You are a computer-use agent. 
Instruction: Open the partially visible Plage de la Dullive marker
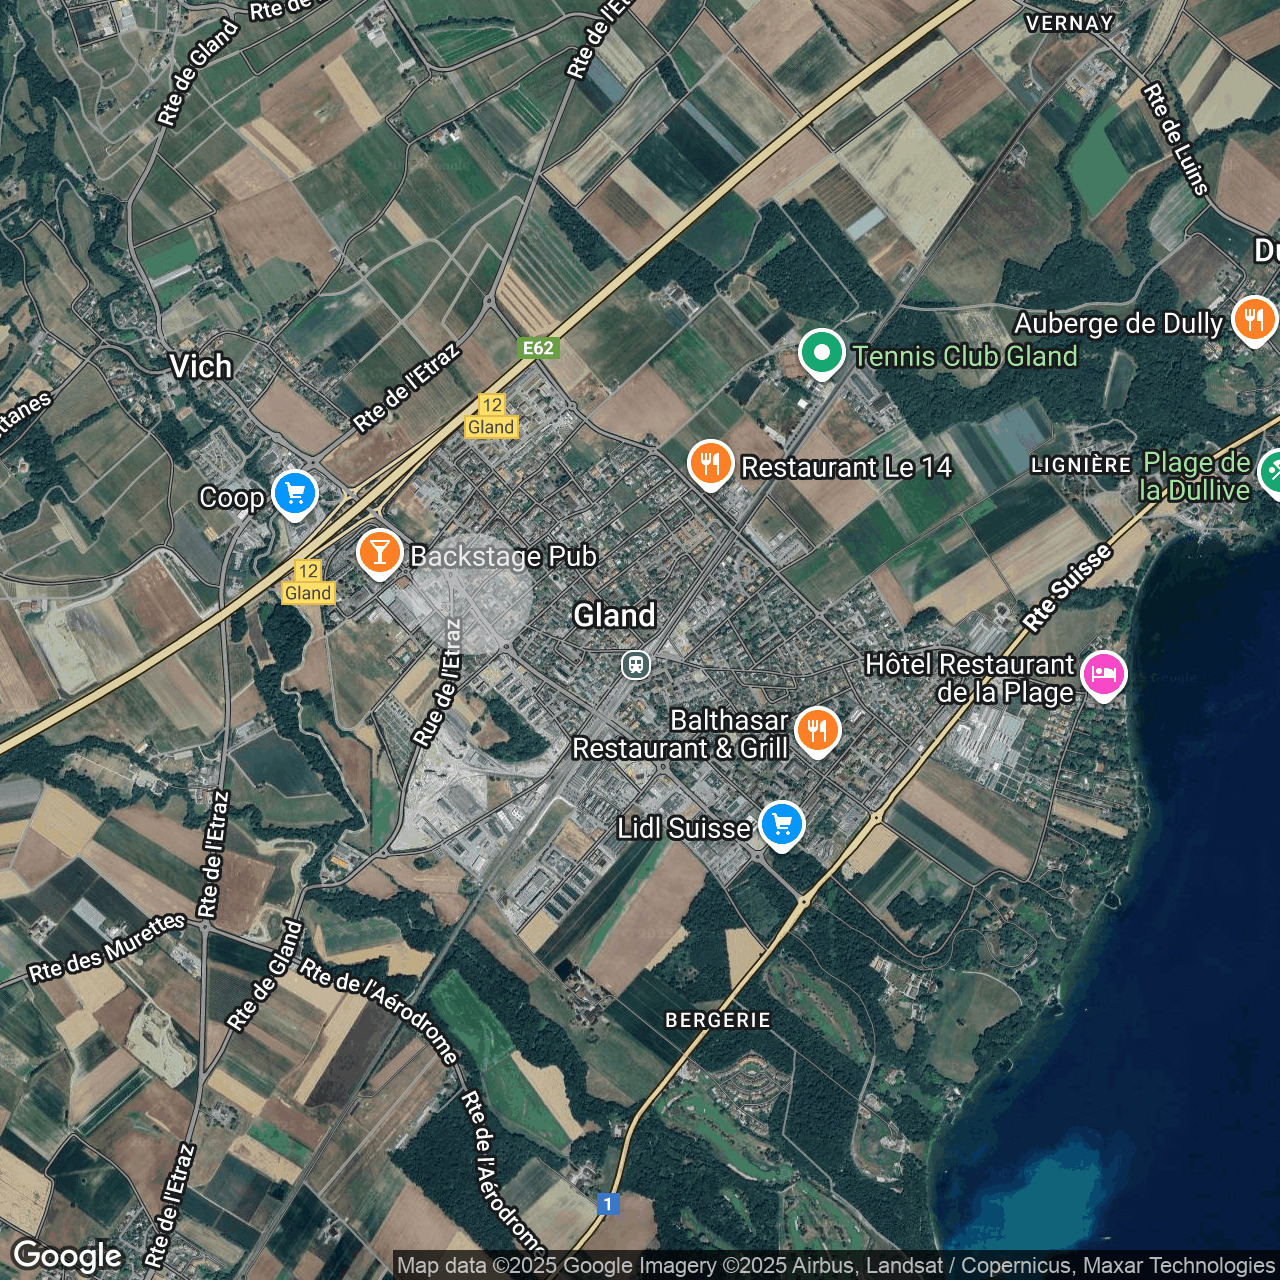pyautogui.click(x=1274, y=472)
